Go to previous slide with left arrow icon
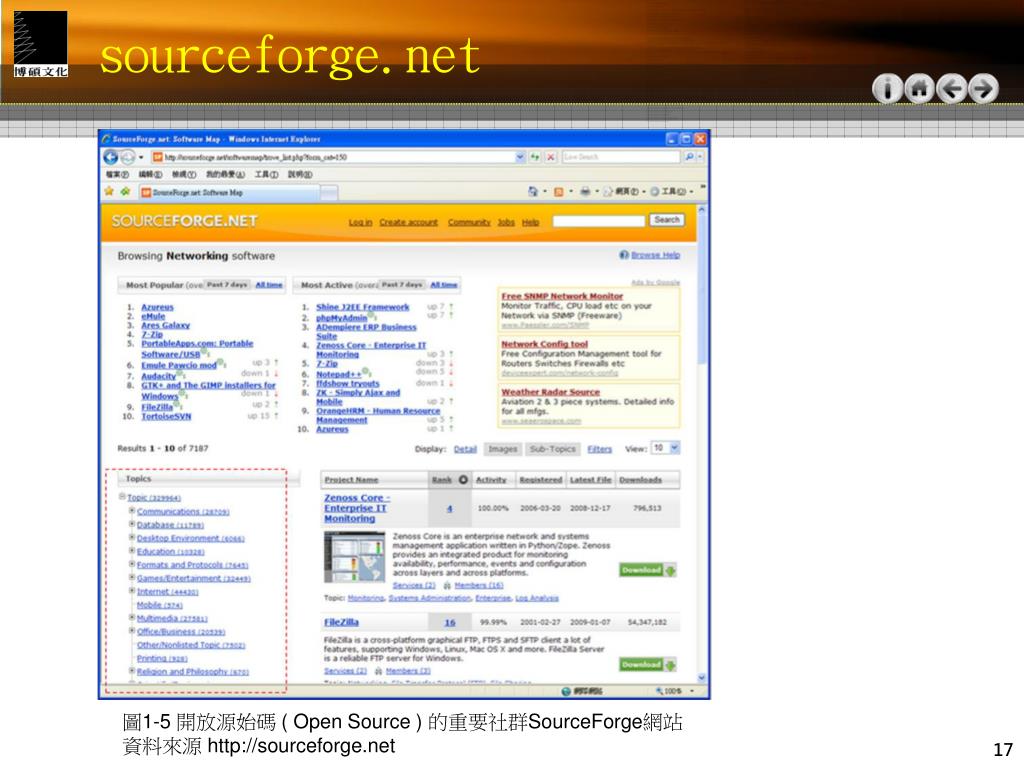1024x768 pixels. (x=952, y=88)
